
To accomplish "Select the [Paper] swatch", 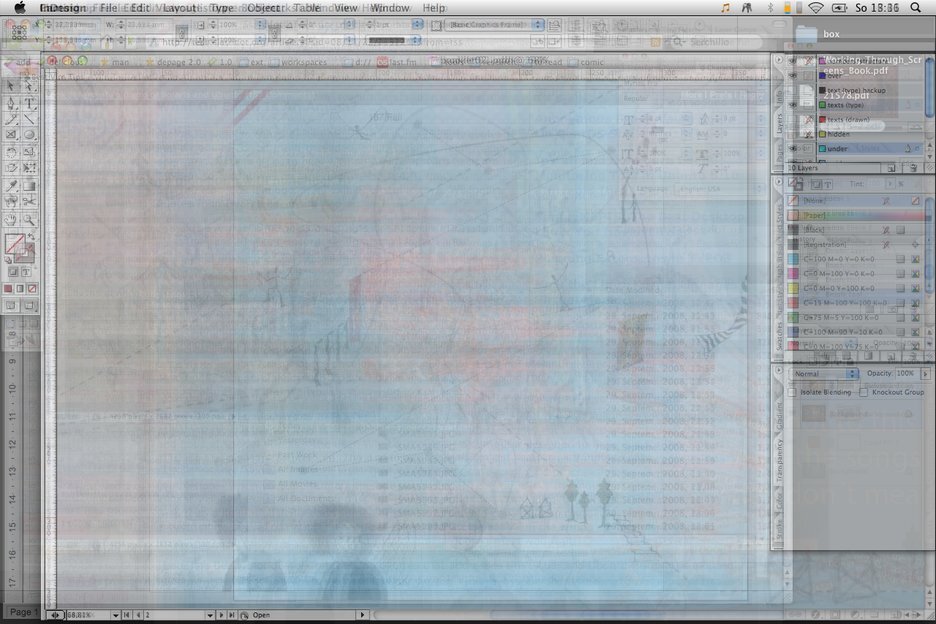I will pyautogui.click(x=854, y=215).
